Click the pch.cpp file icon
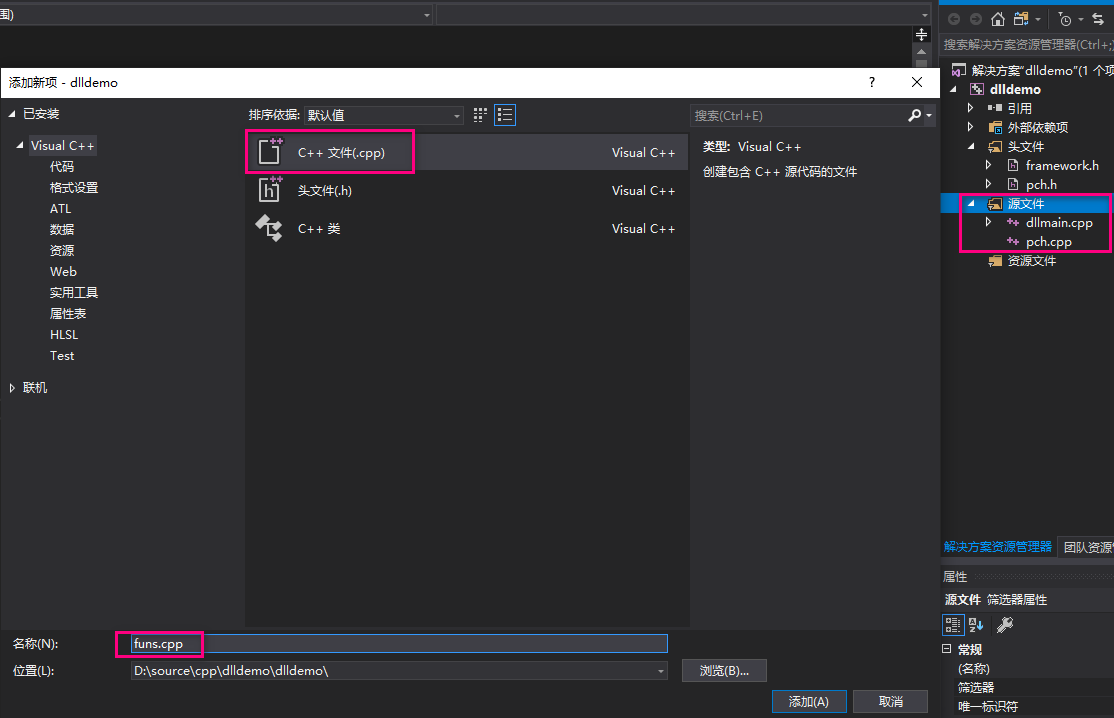Viewport: 1114px width, 718px height. point(1013,241)
